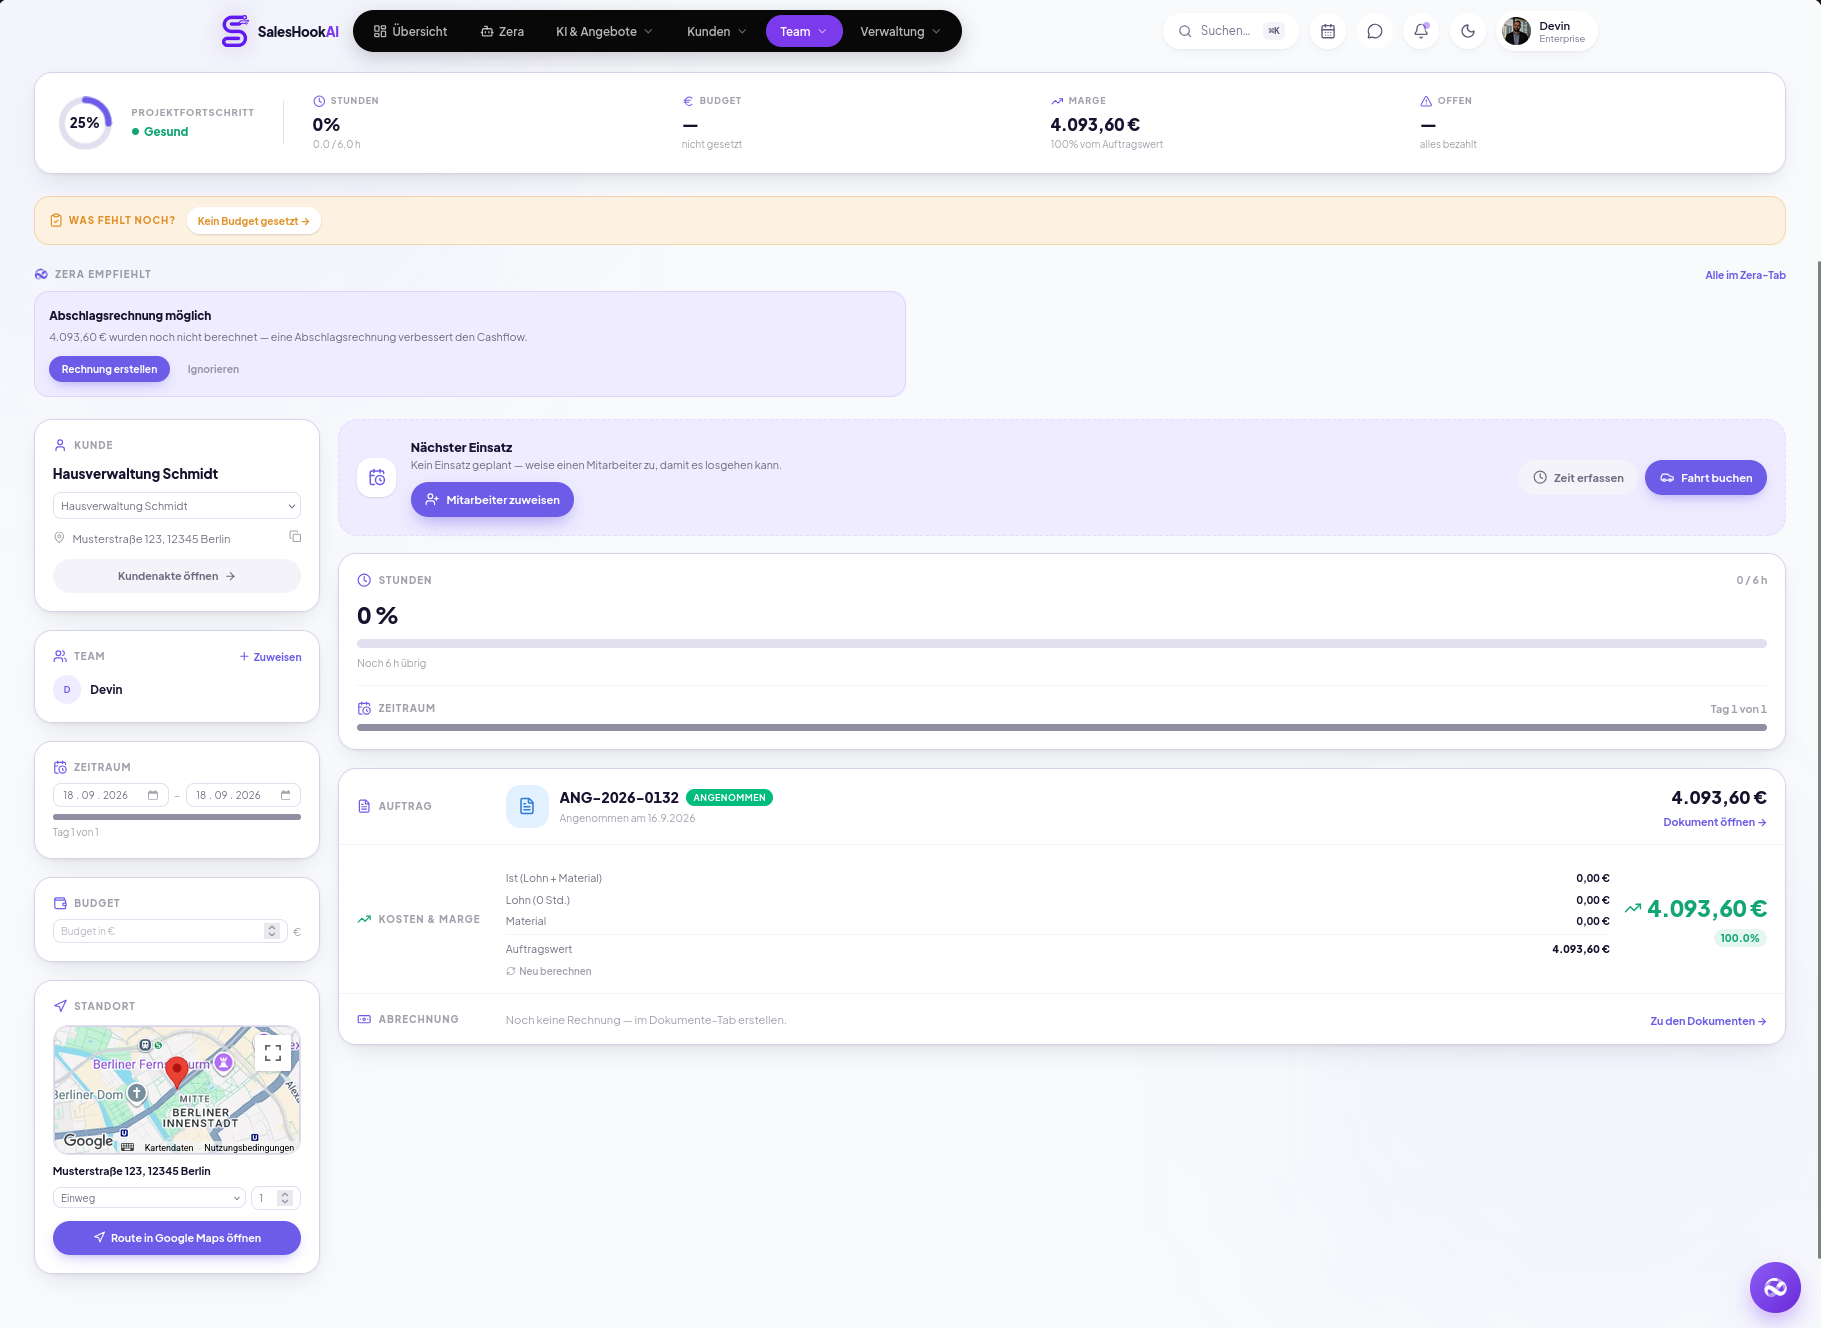
Task: Click the Budget in € input field
Action: click(170, 931)
